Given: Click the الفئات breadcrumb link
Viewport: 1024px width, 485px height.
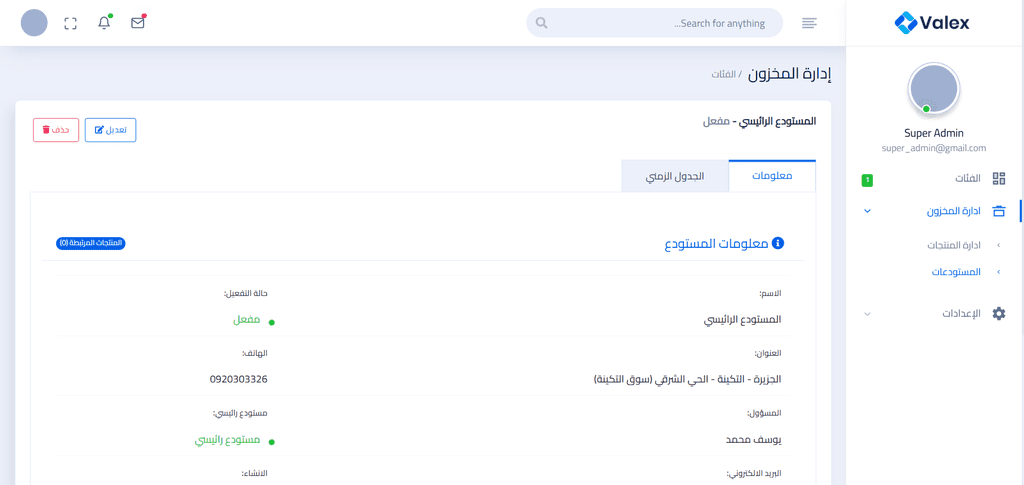Looking at the screenshot, I should tap(724, 74).
